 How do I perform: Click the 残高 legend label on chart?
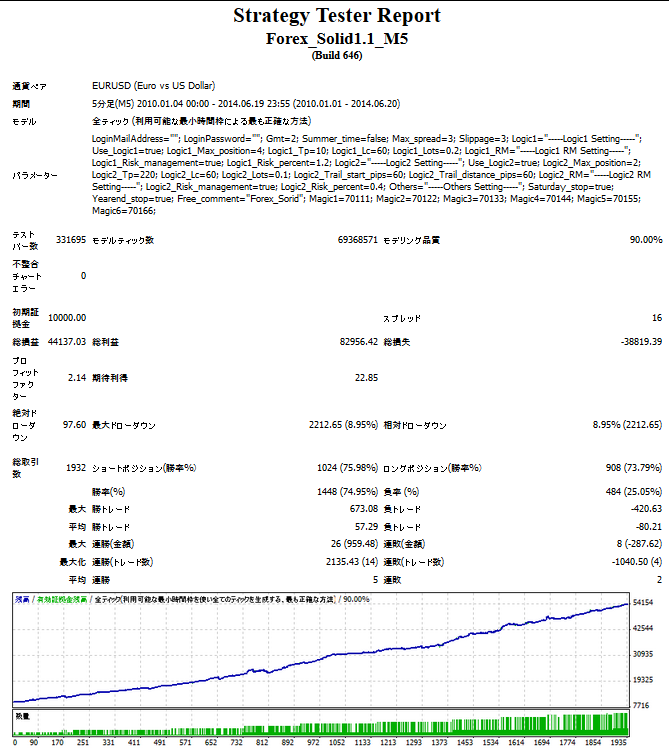pyautogui.click(x=22, y=599)
